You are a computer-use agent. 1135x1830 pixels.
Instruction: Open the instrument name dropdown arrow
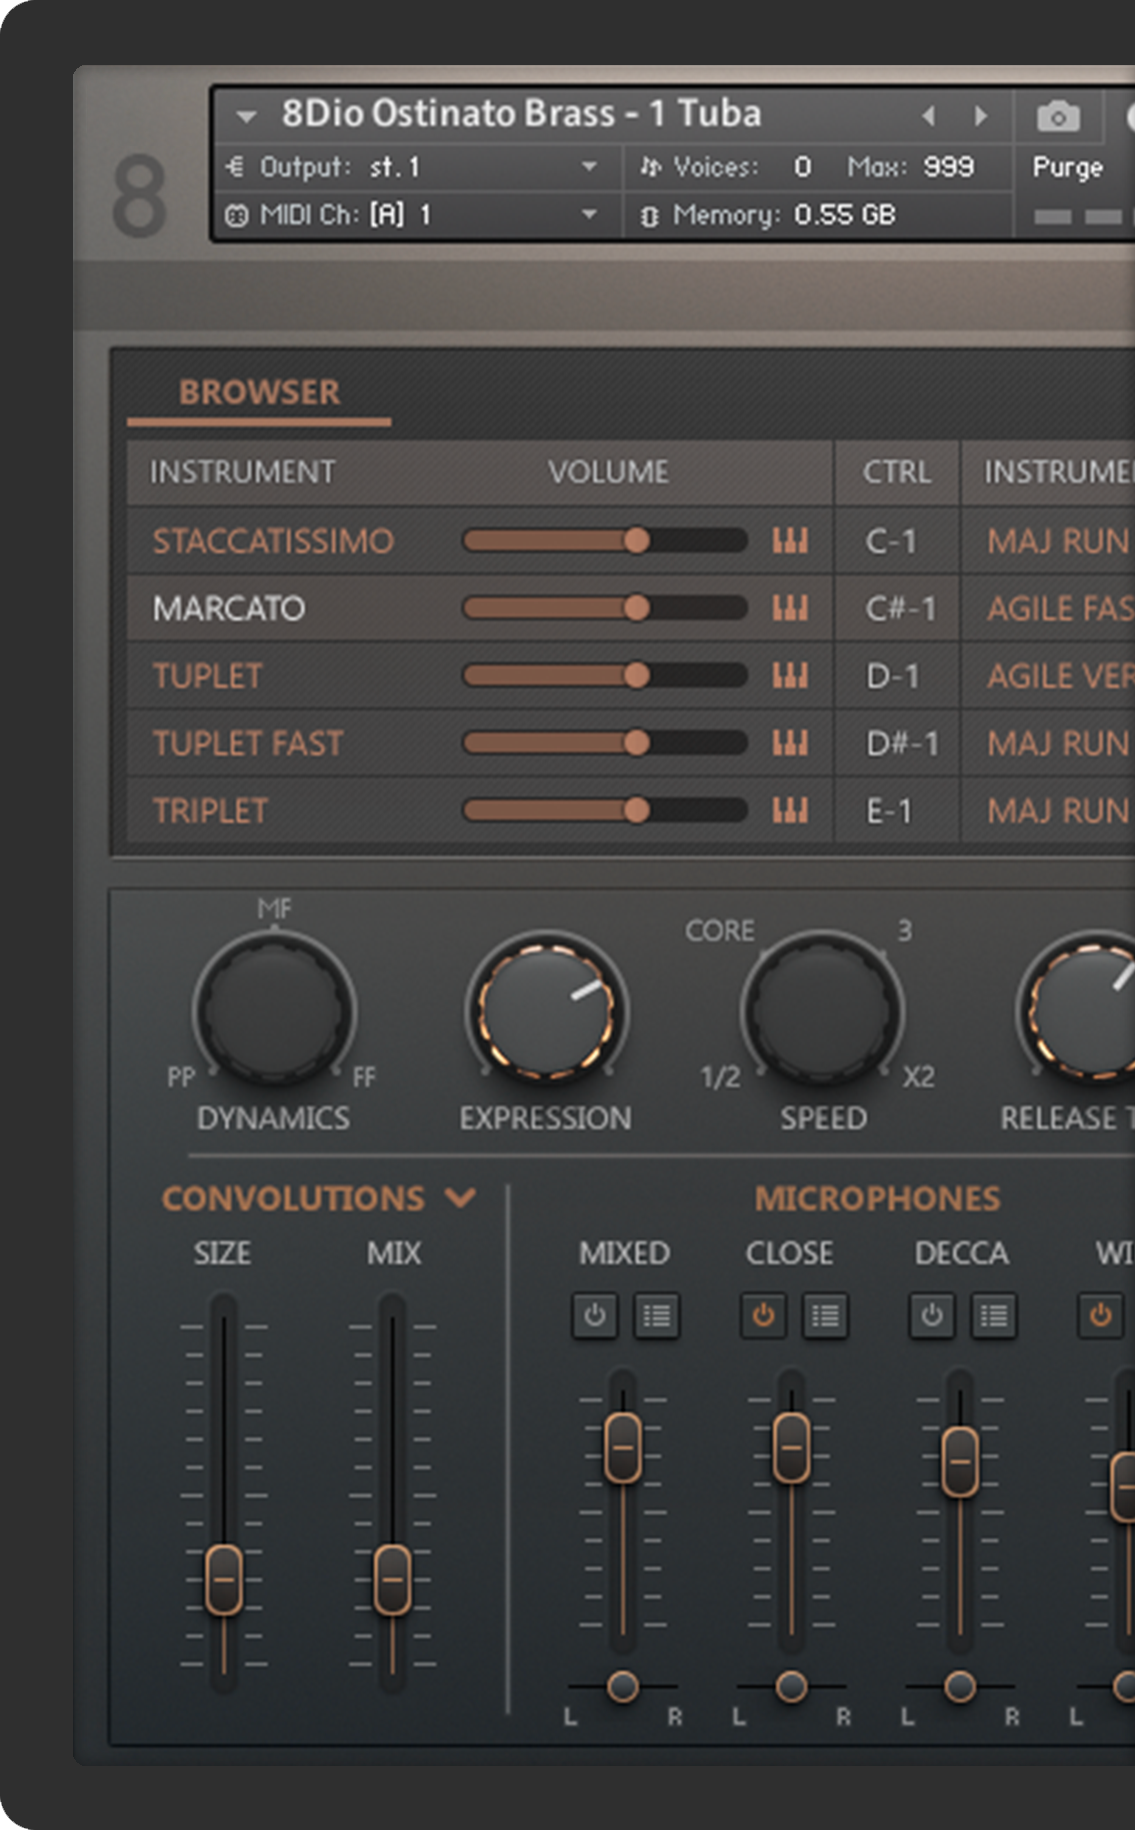coord(246,116)
